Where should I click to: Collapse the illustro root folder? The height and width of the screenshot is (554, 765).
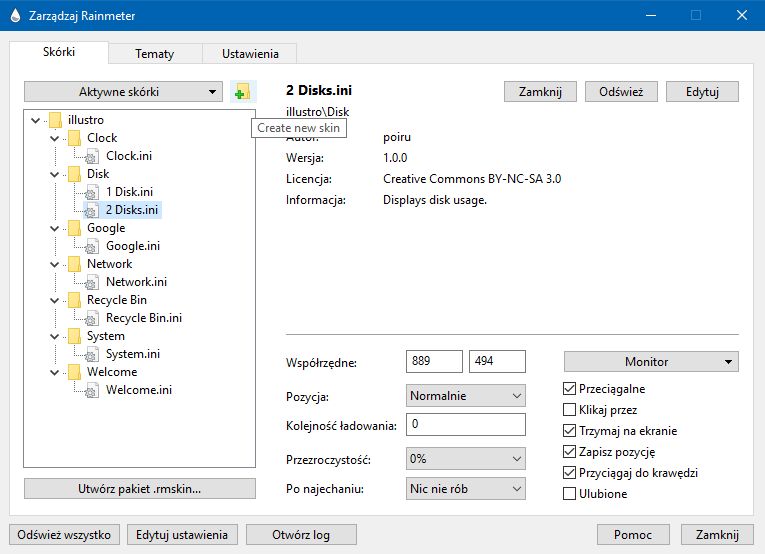[36, 120]
